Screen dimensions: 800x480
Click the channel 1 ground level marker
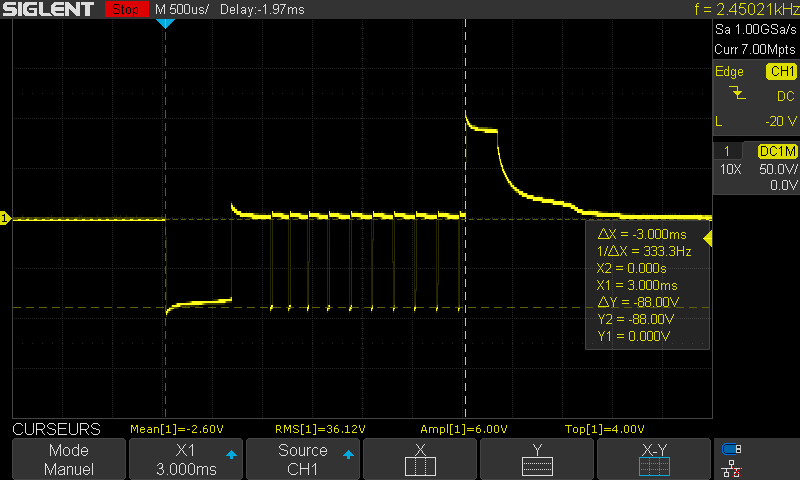5,218
